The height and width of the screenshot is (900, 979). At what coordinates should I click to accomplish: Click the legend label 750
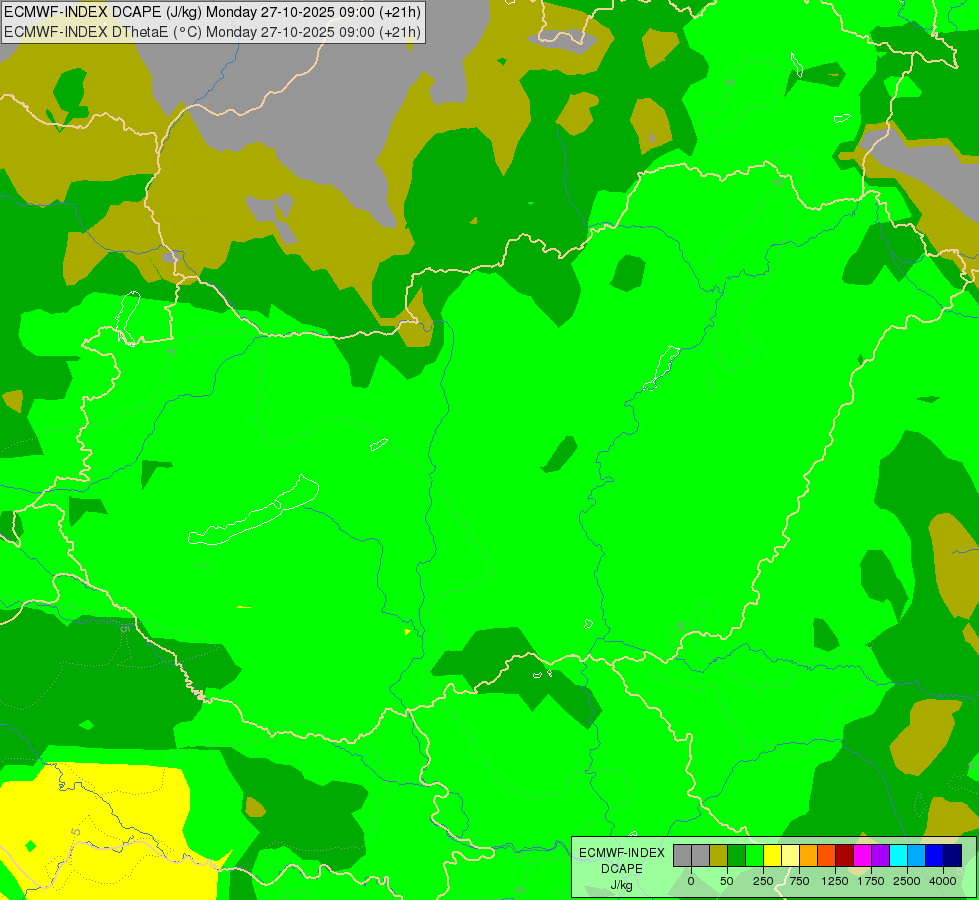[799, 881]
